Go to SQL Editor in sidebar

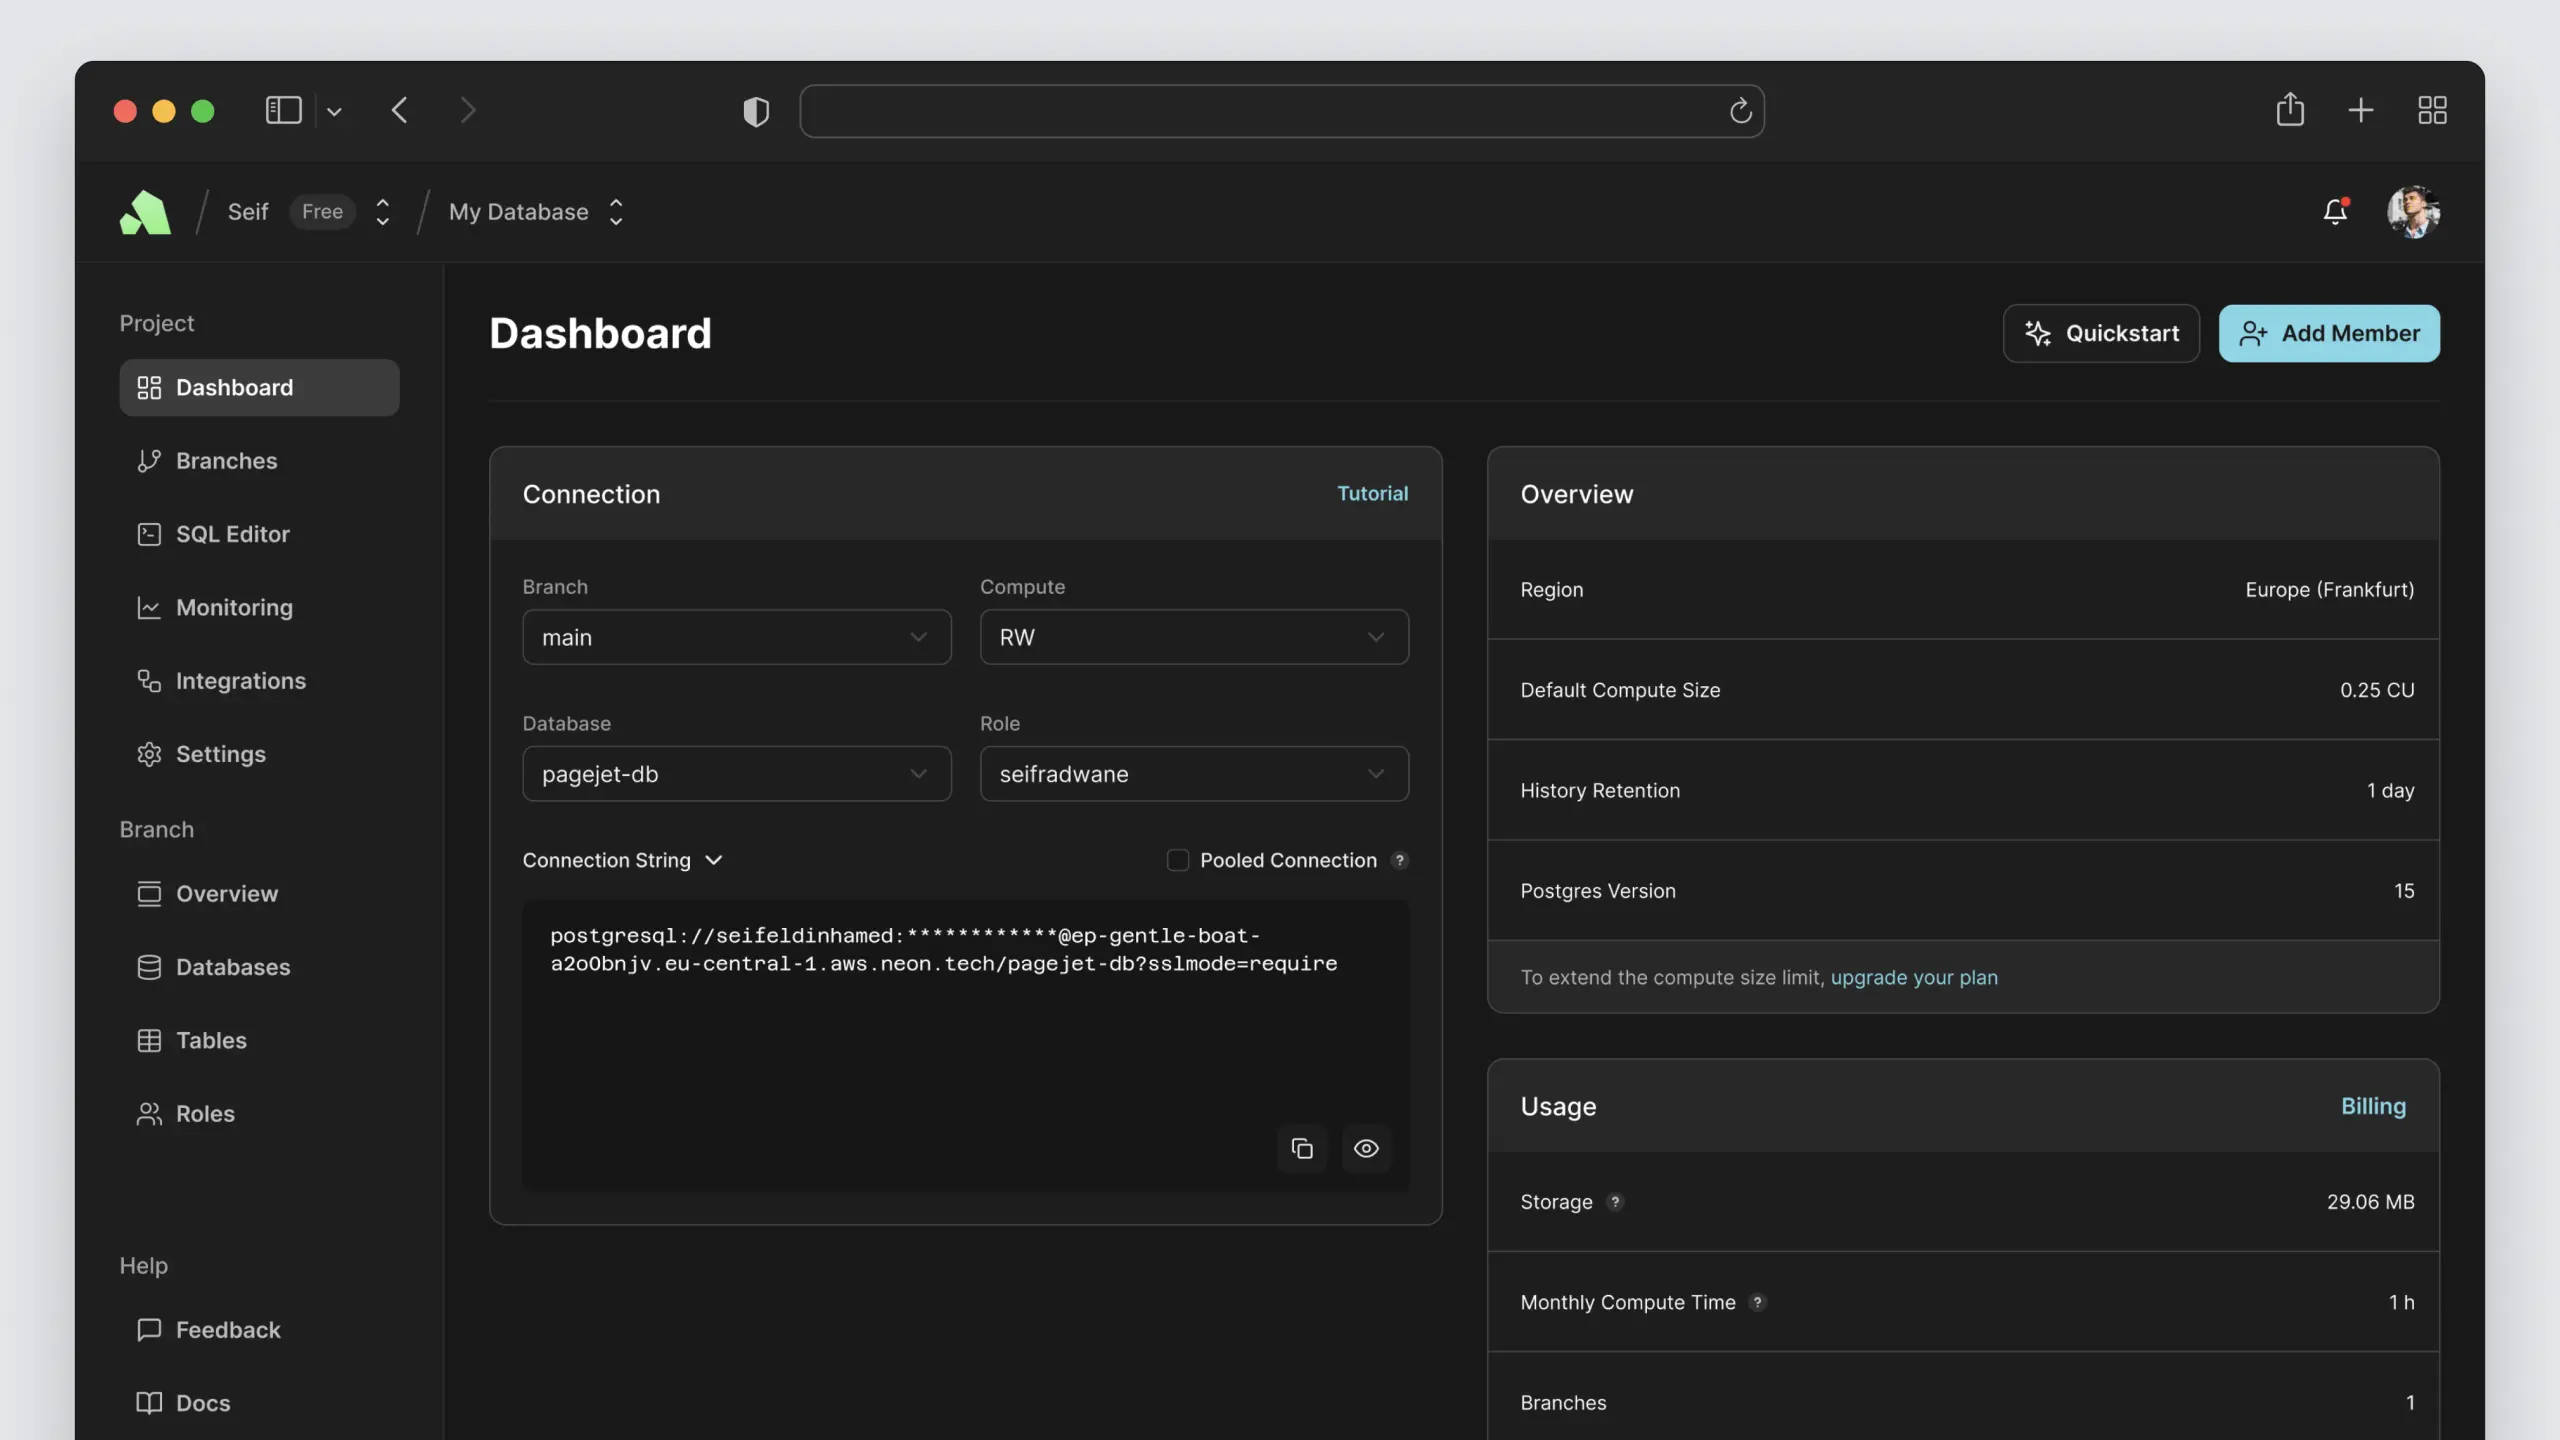(232, 534)
